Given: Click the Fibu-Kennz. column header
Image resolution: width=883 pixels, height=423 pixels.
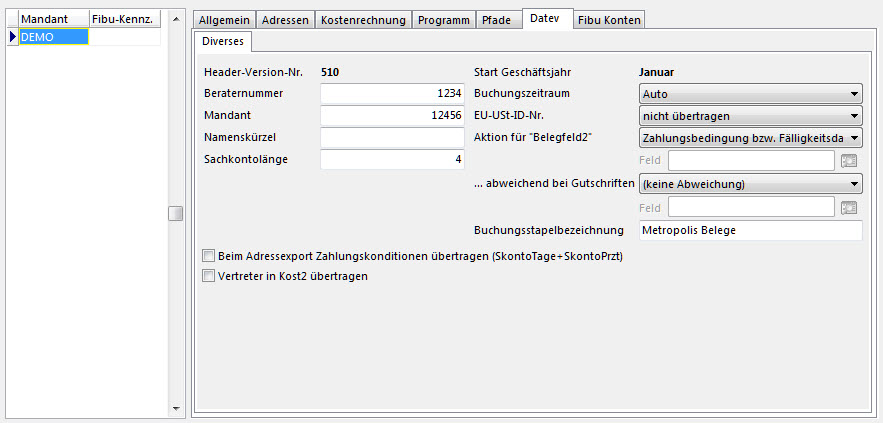Looking at the screenshot, I should tap(122, 19).
